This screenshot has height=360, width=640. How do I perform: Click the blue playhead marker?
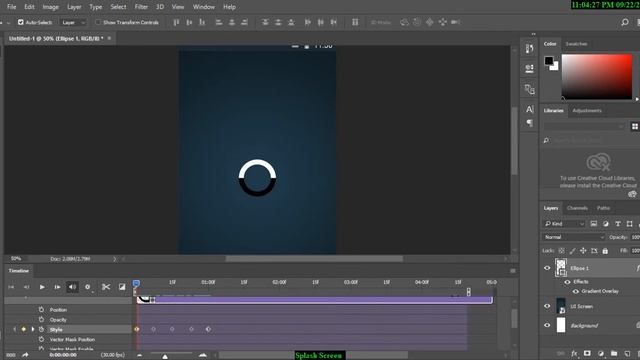(136, 283)
